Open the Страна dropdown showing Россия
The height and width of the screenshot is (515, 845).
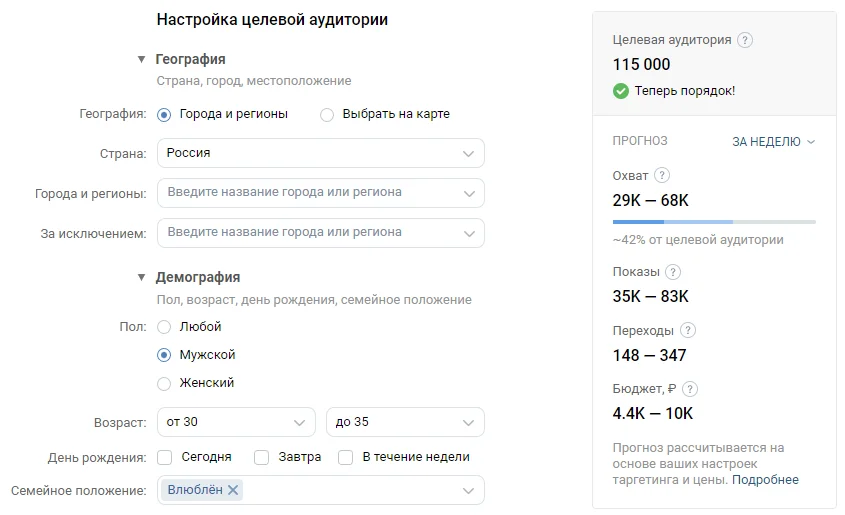coord(320,153)
